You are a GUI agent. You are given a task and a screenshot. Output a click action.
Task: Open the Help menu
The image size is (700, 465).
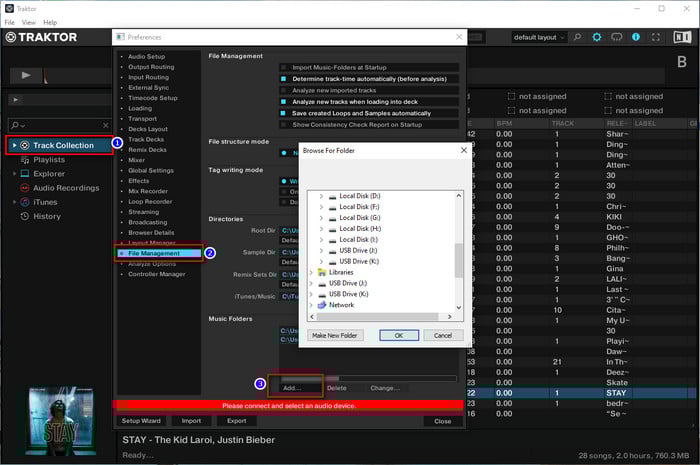(50, 22)
